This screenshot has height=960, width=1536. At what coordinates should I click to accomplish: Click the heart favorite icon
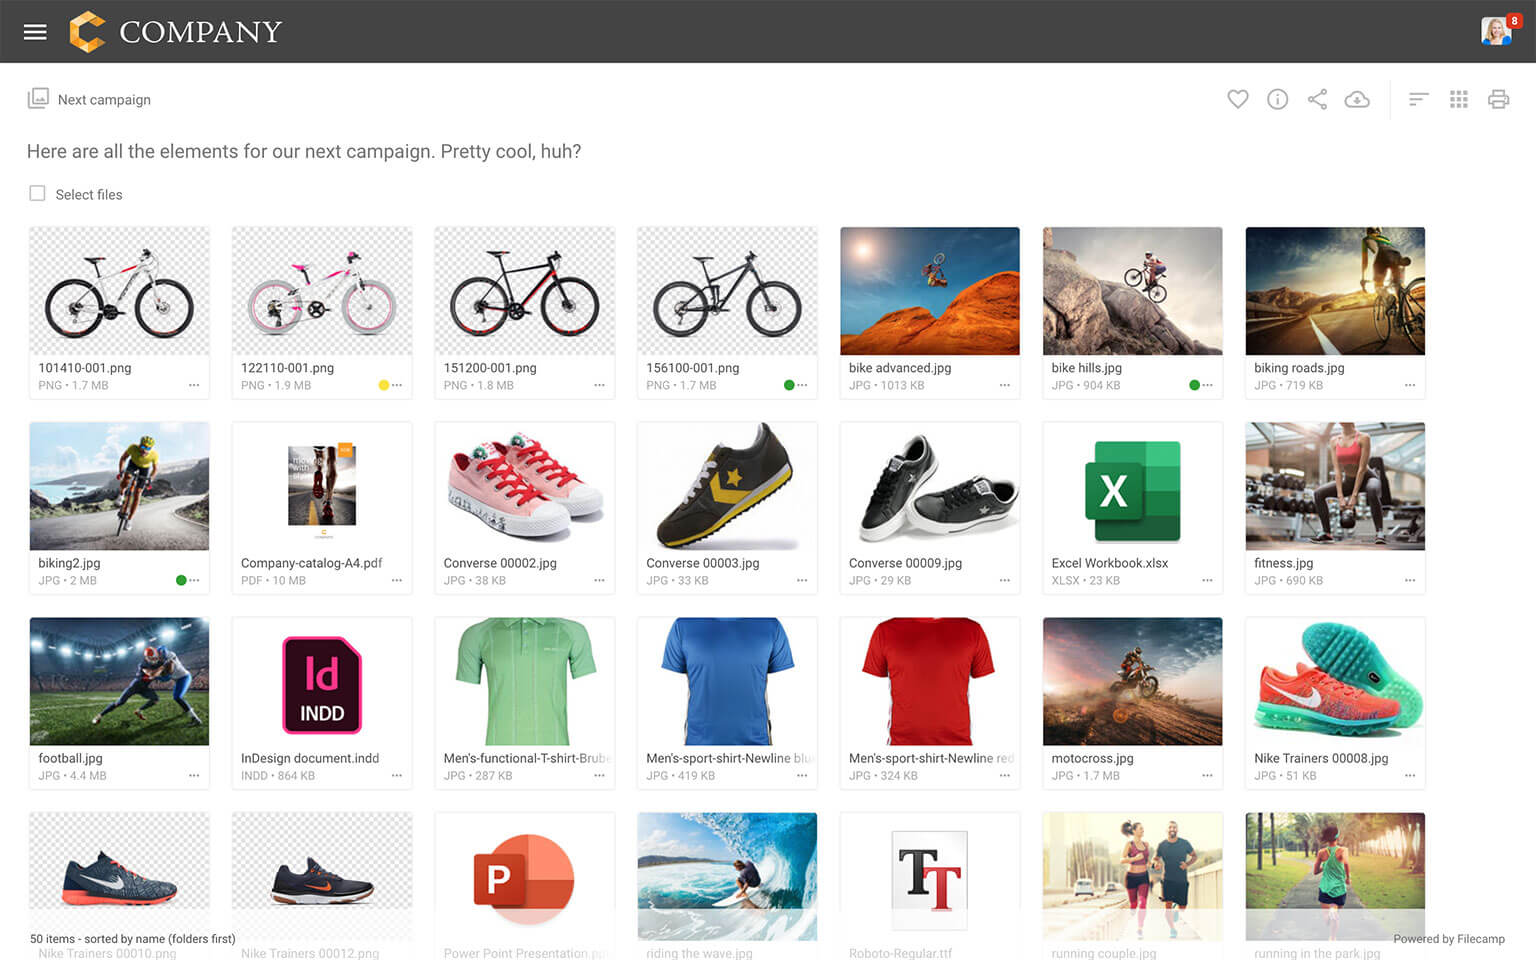click(1237, 99)
